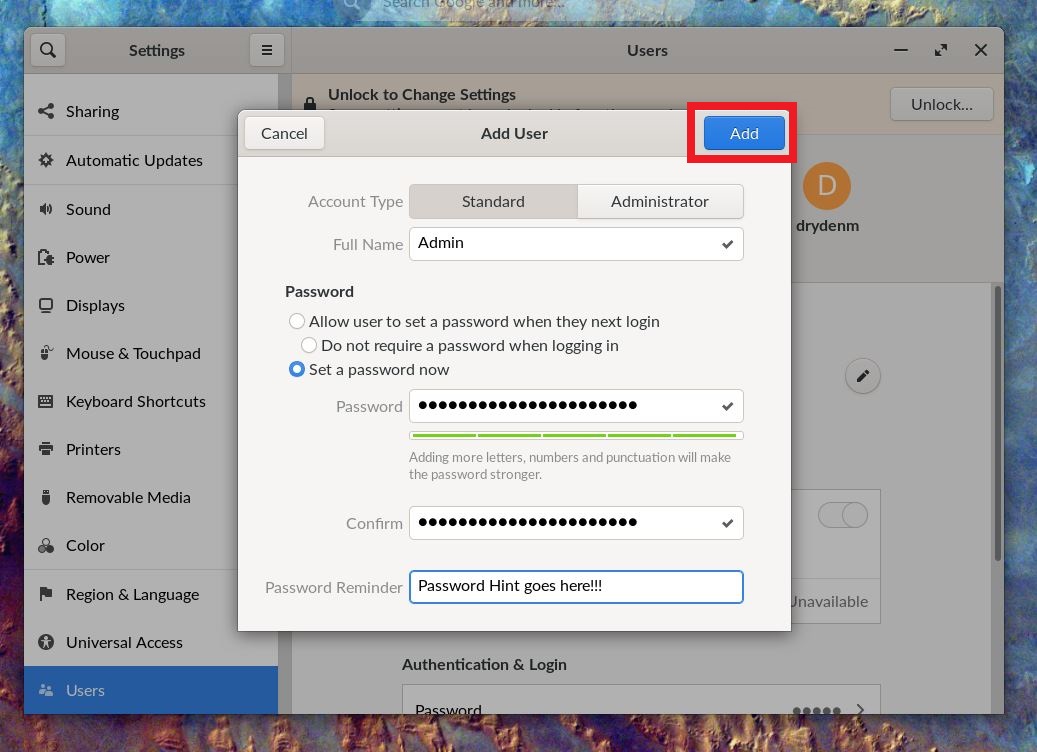1037x752 pixels.
Task: Go to Displays settings panel
Action: (x=151, y=306)
